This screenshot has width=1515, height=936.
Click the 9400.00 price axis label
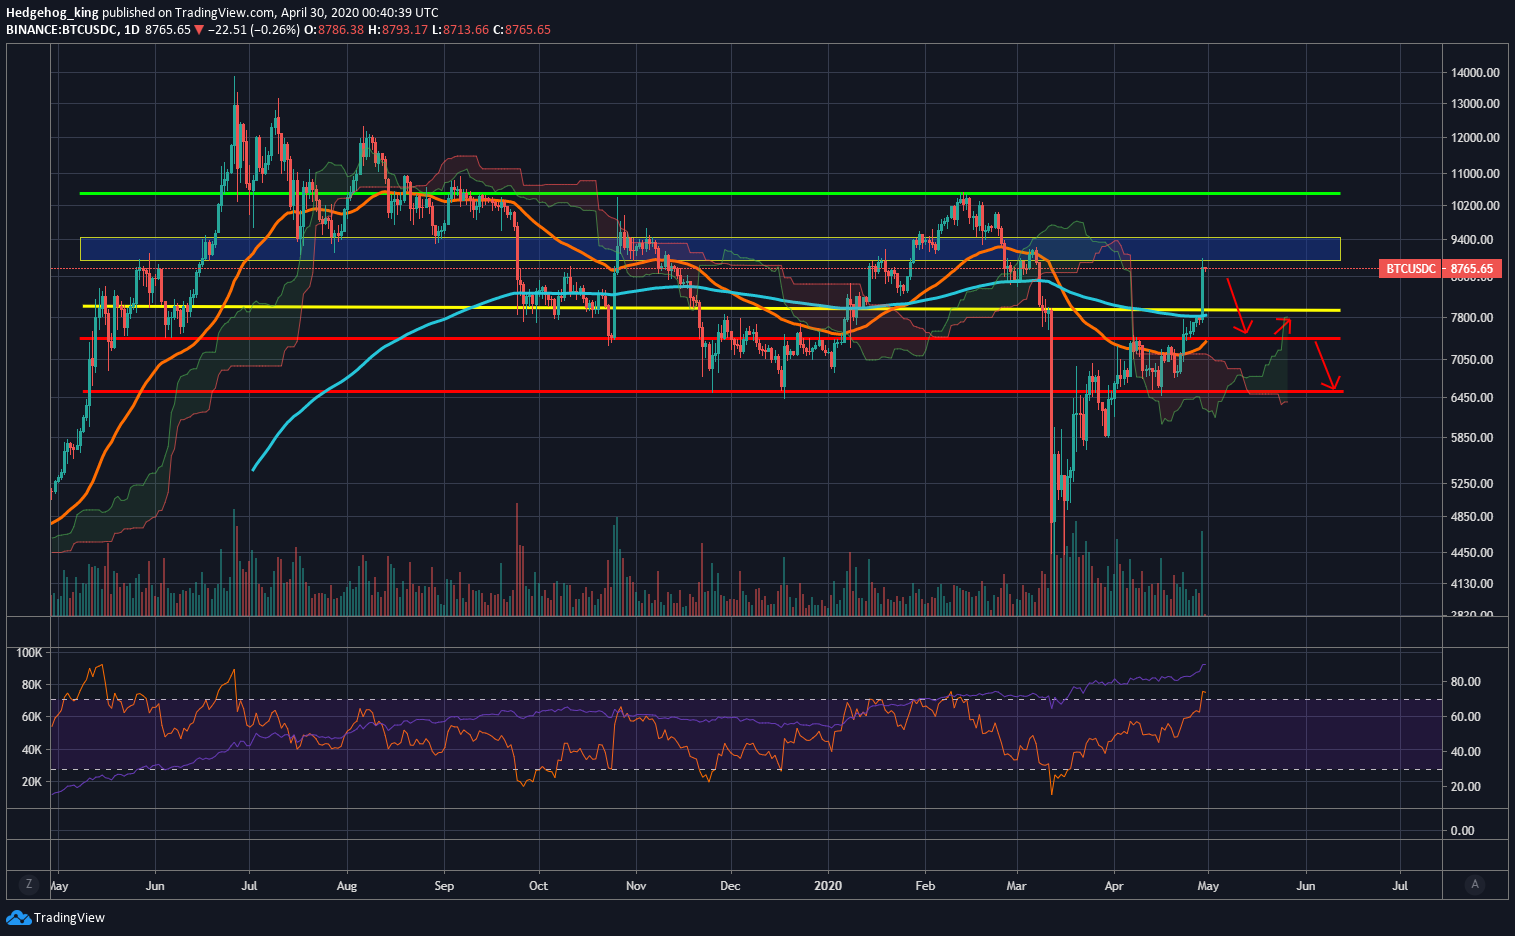(x=1472, y=240)
